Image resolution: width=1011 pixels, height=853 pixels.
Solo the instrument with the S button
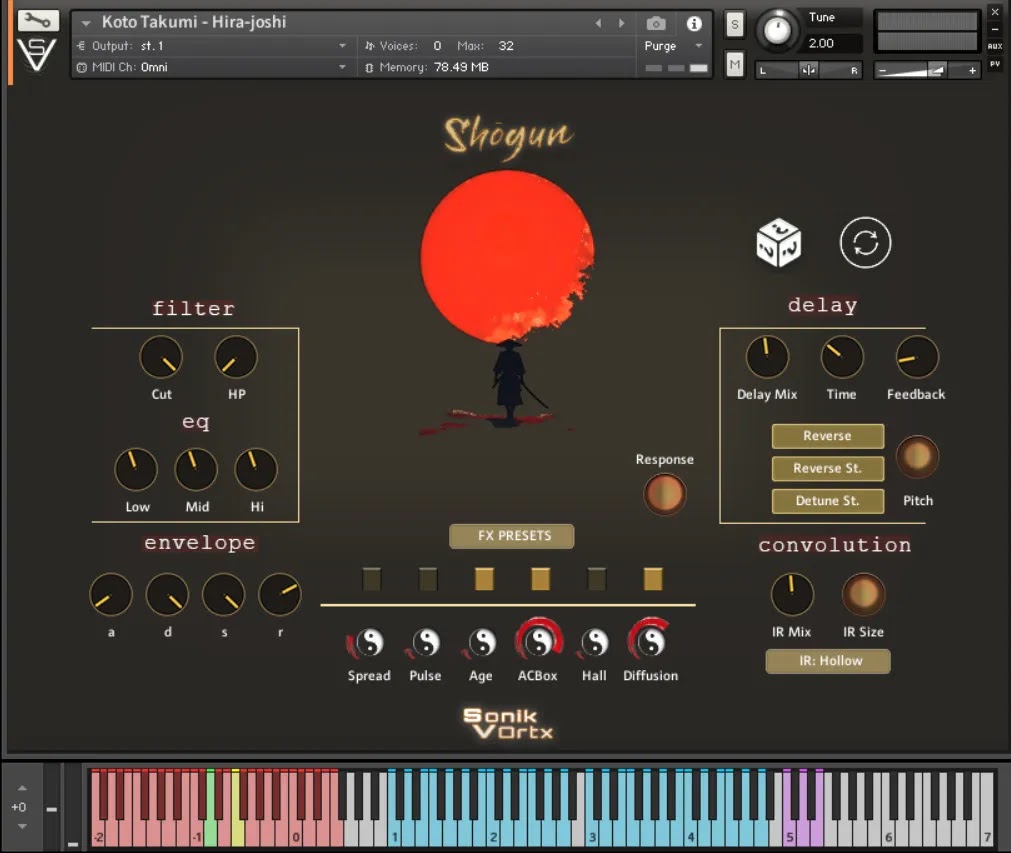point(734,22)
